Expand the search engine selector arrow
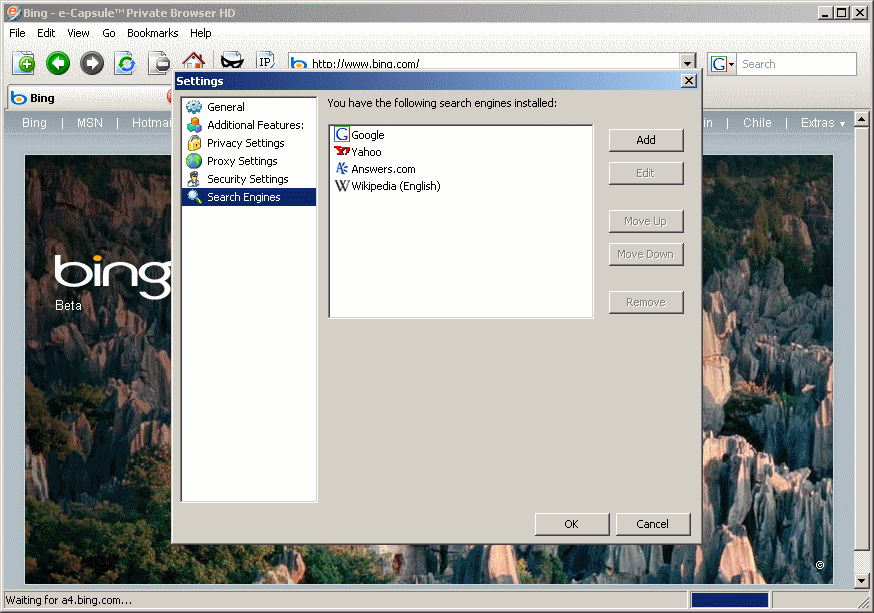Viewport: 874px width, 613px height. click(x=731, y=64)
